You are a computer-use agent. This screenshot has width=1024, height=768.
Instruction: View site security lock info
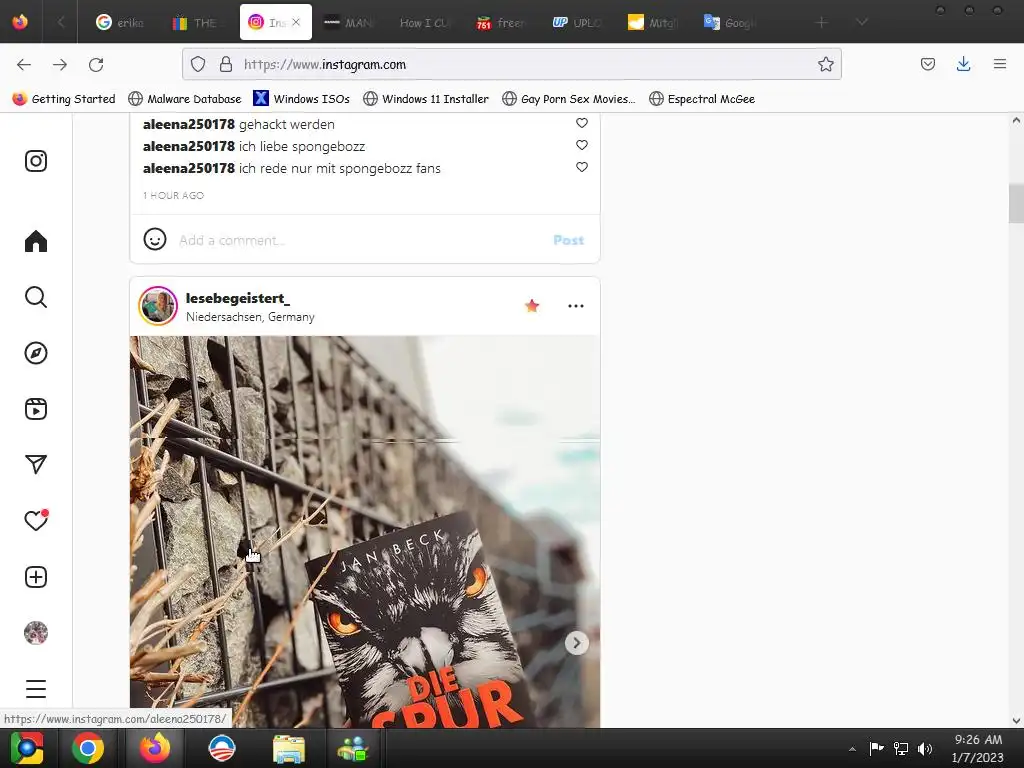[226, 64]
